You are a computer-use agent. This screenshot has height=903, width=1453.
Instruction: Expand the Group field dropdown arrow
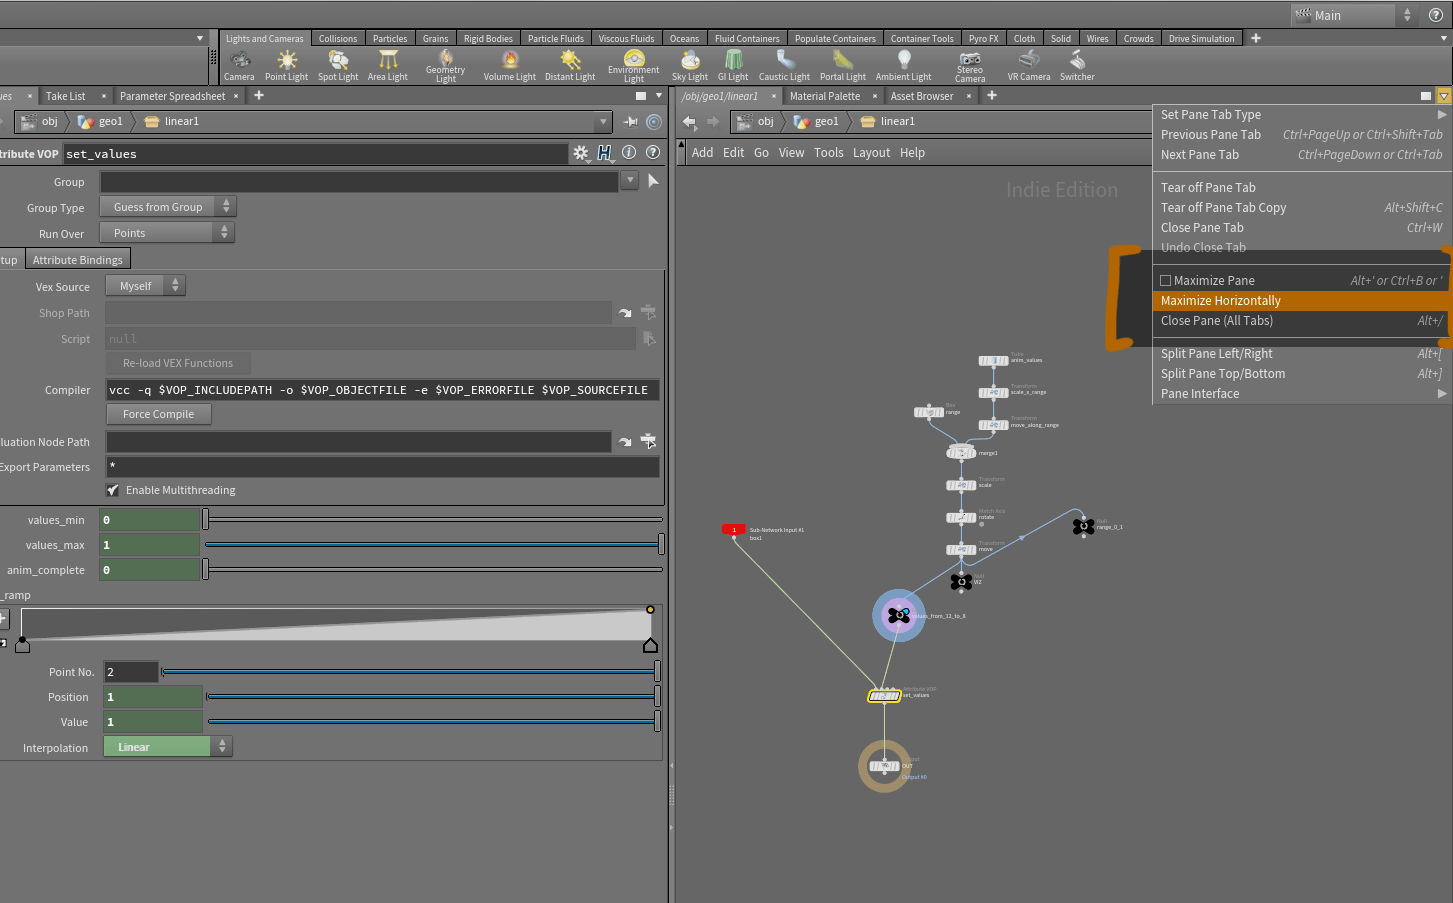(629, 181)
